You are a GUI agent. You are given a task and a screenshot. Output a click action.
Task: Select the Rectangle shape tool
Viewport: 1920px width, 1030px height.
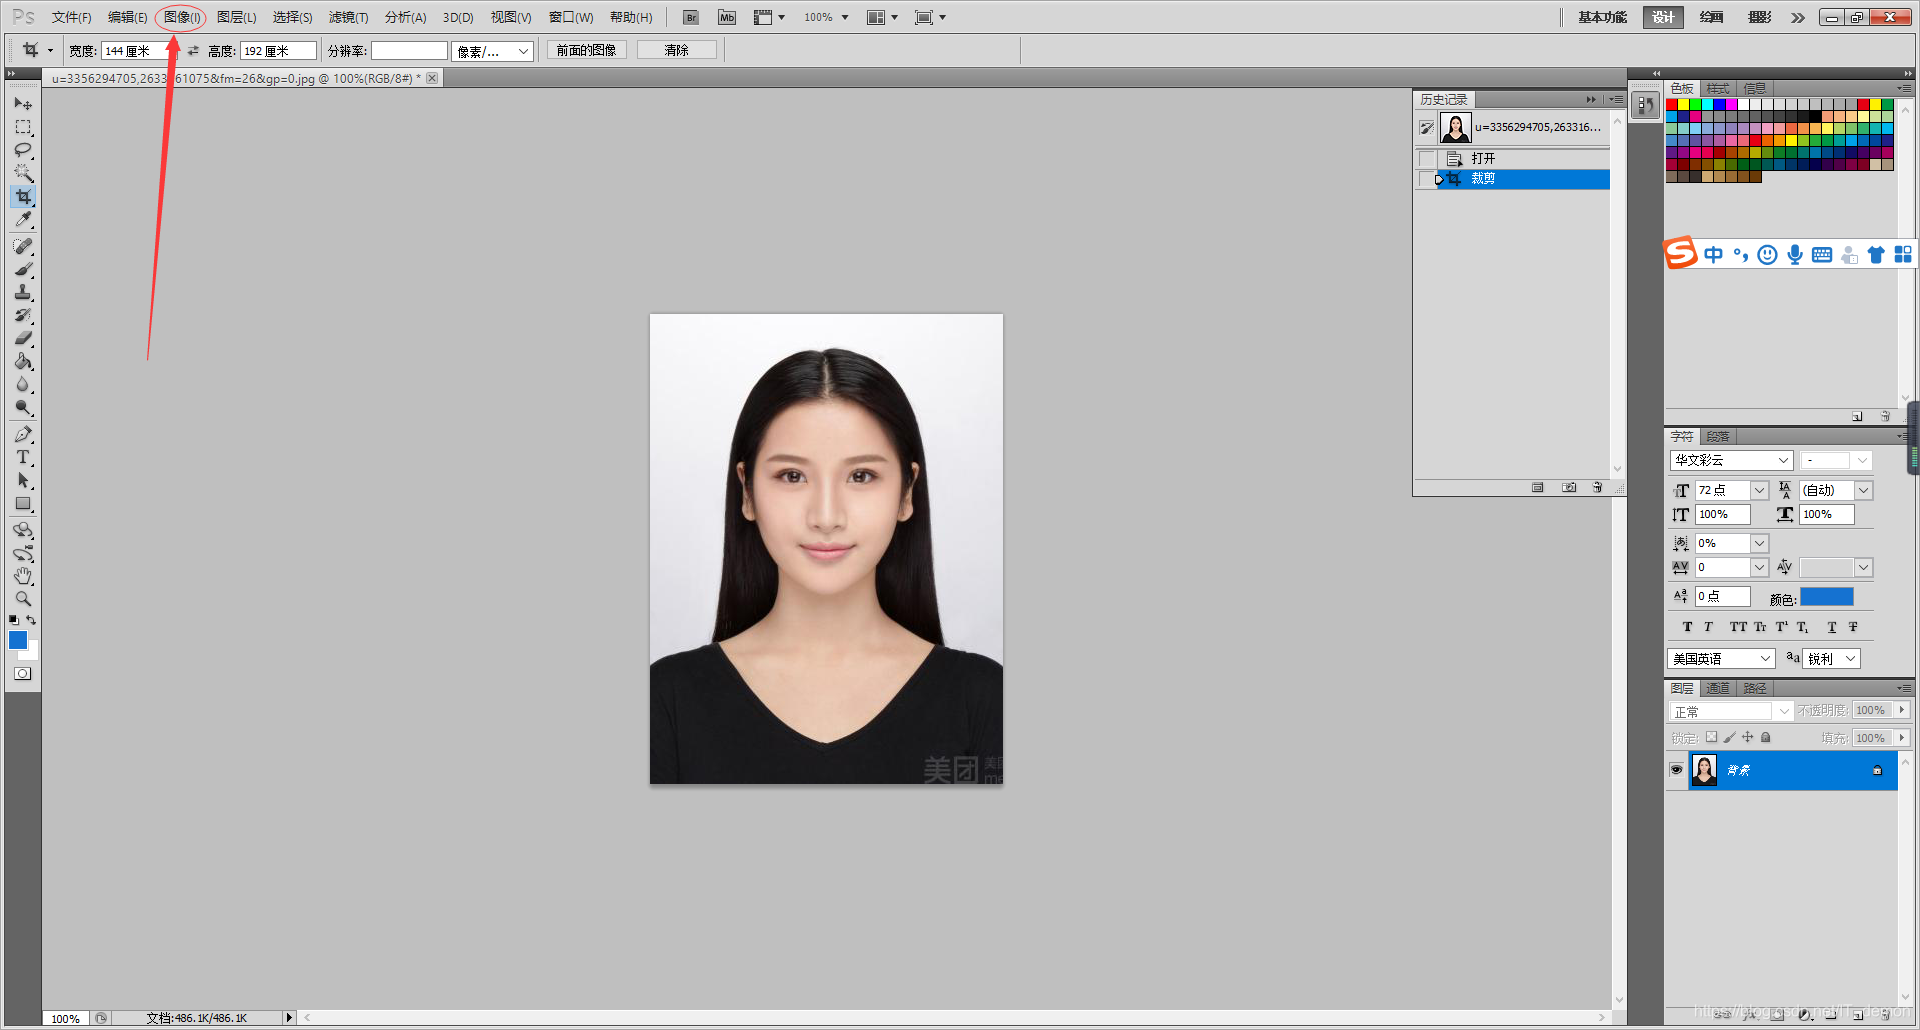[23, 503]
